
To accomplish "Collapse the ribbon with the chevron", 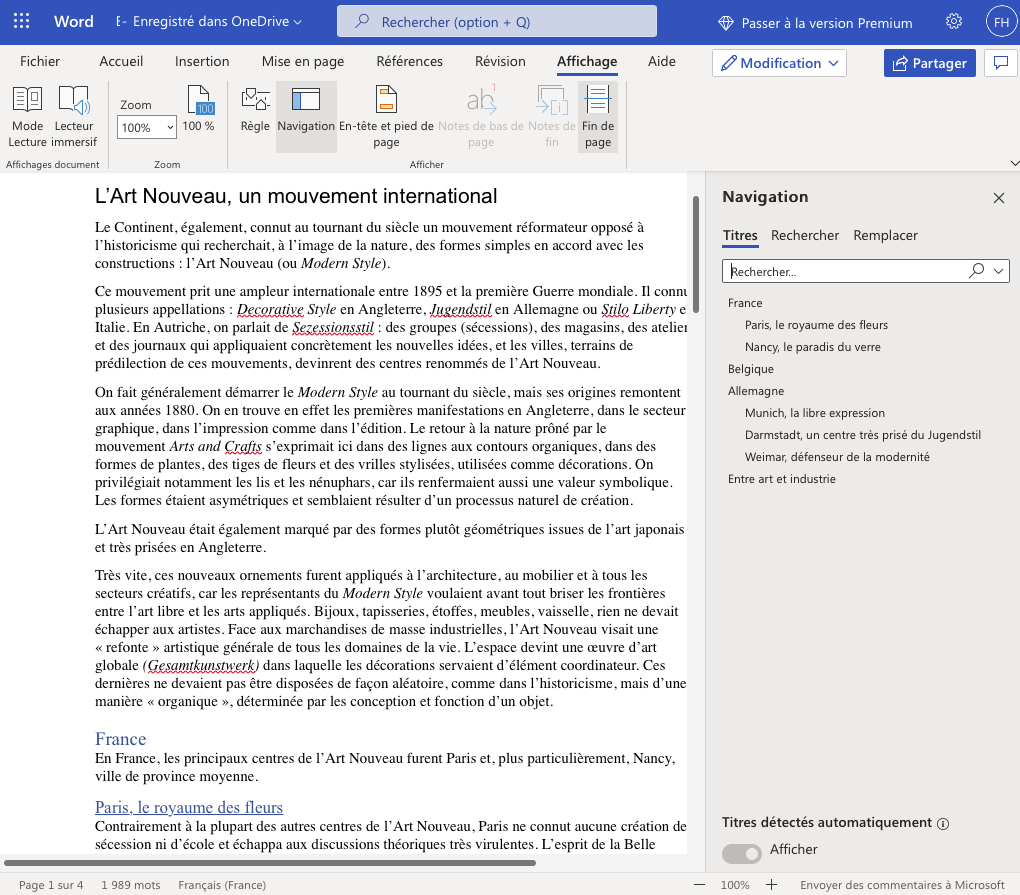I will pyautogui.click(x=1013, y=163).
